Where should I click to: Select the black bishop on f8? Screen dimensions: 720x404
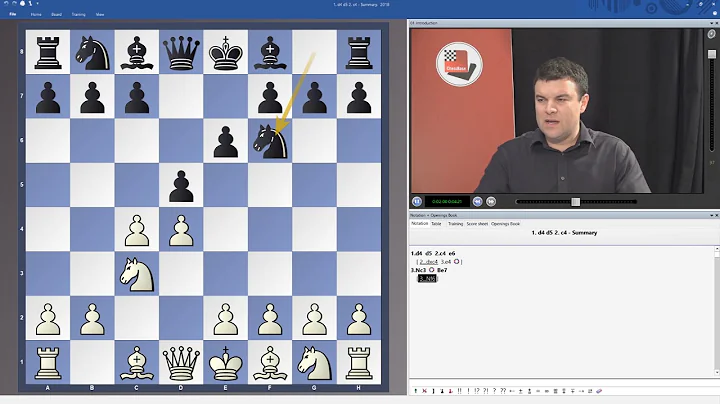pyautogui.click(x=270, y=52)
